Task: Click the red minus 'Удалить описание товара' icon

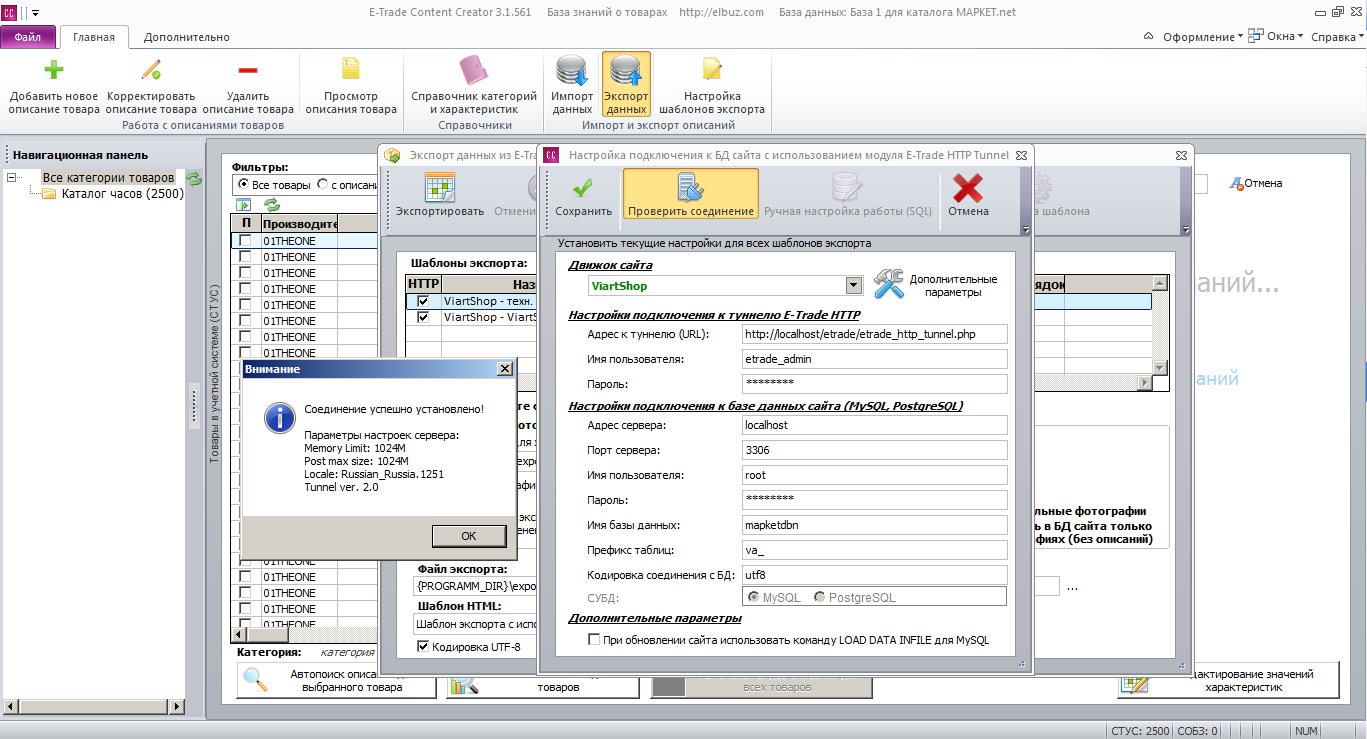Action: coord(248,69)
